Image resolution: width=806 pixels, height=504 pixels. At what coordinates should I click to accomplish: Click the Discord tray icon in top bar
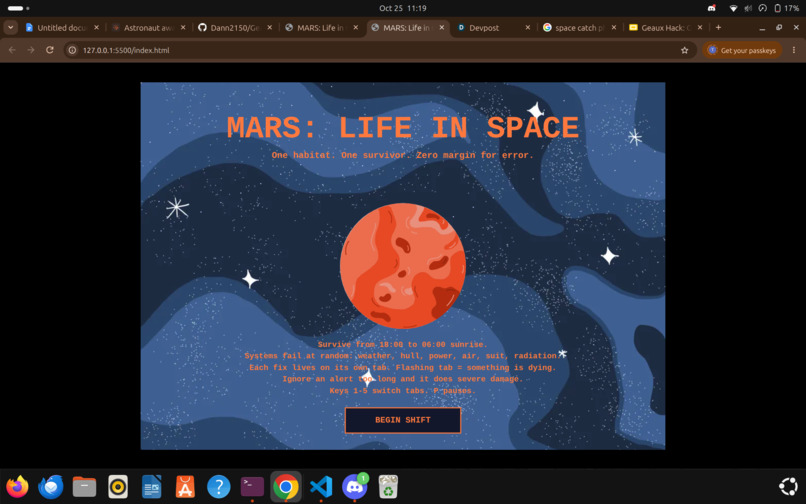tap(711, 8)
